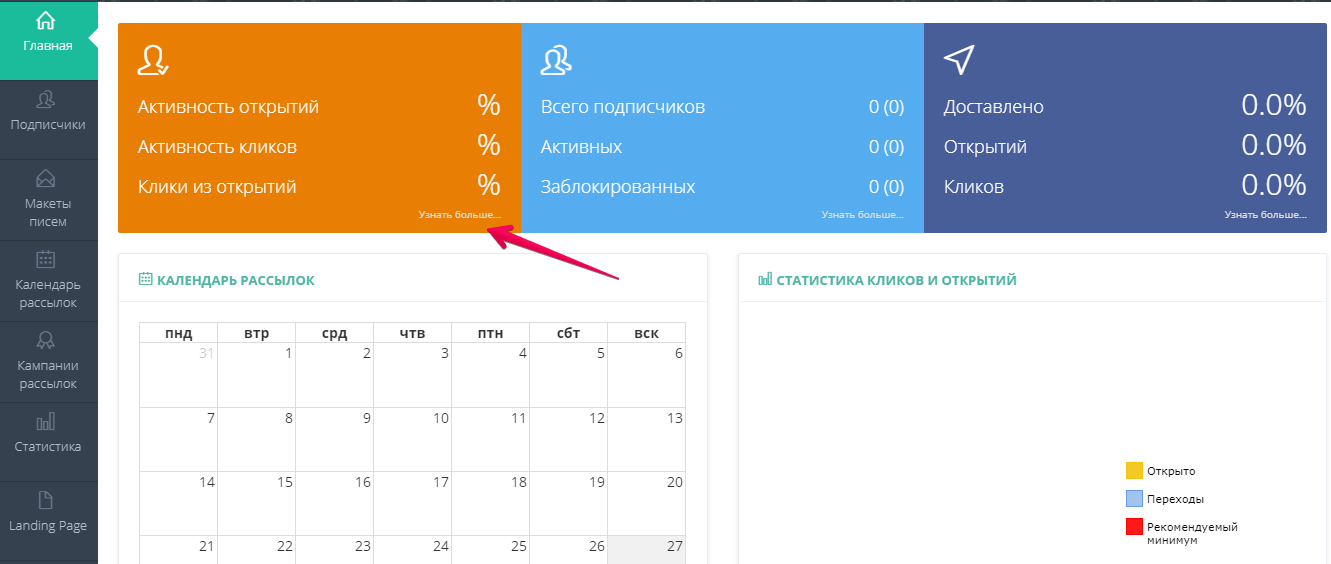This screenshot has height=564, width=1331.
Task: Click the blue Переходы legend swatch
Action: click(1134, 498)
